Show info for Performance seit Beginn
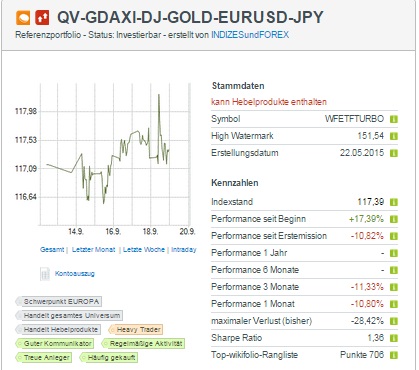This screenshot has width=419, height=370. pos(394,219)
